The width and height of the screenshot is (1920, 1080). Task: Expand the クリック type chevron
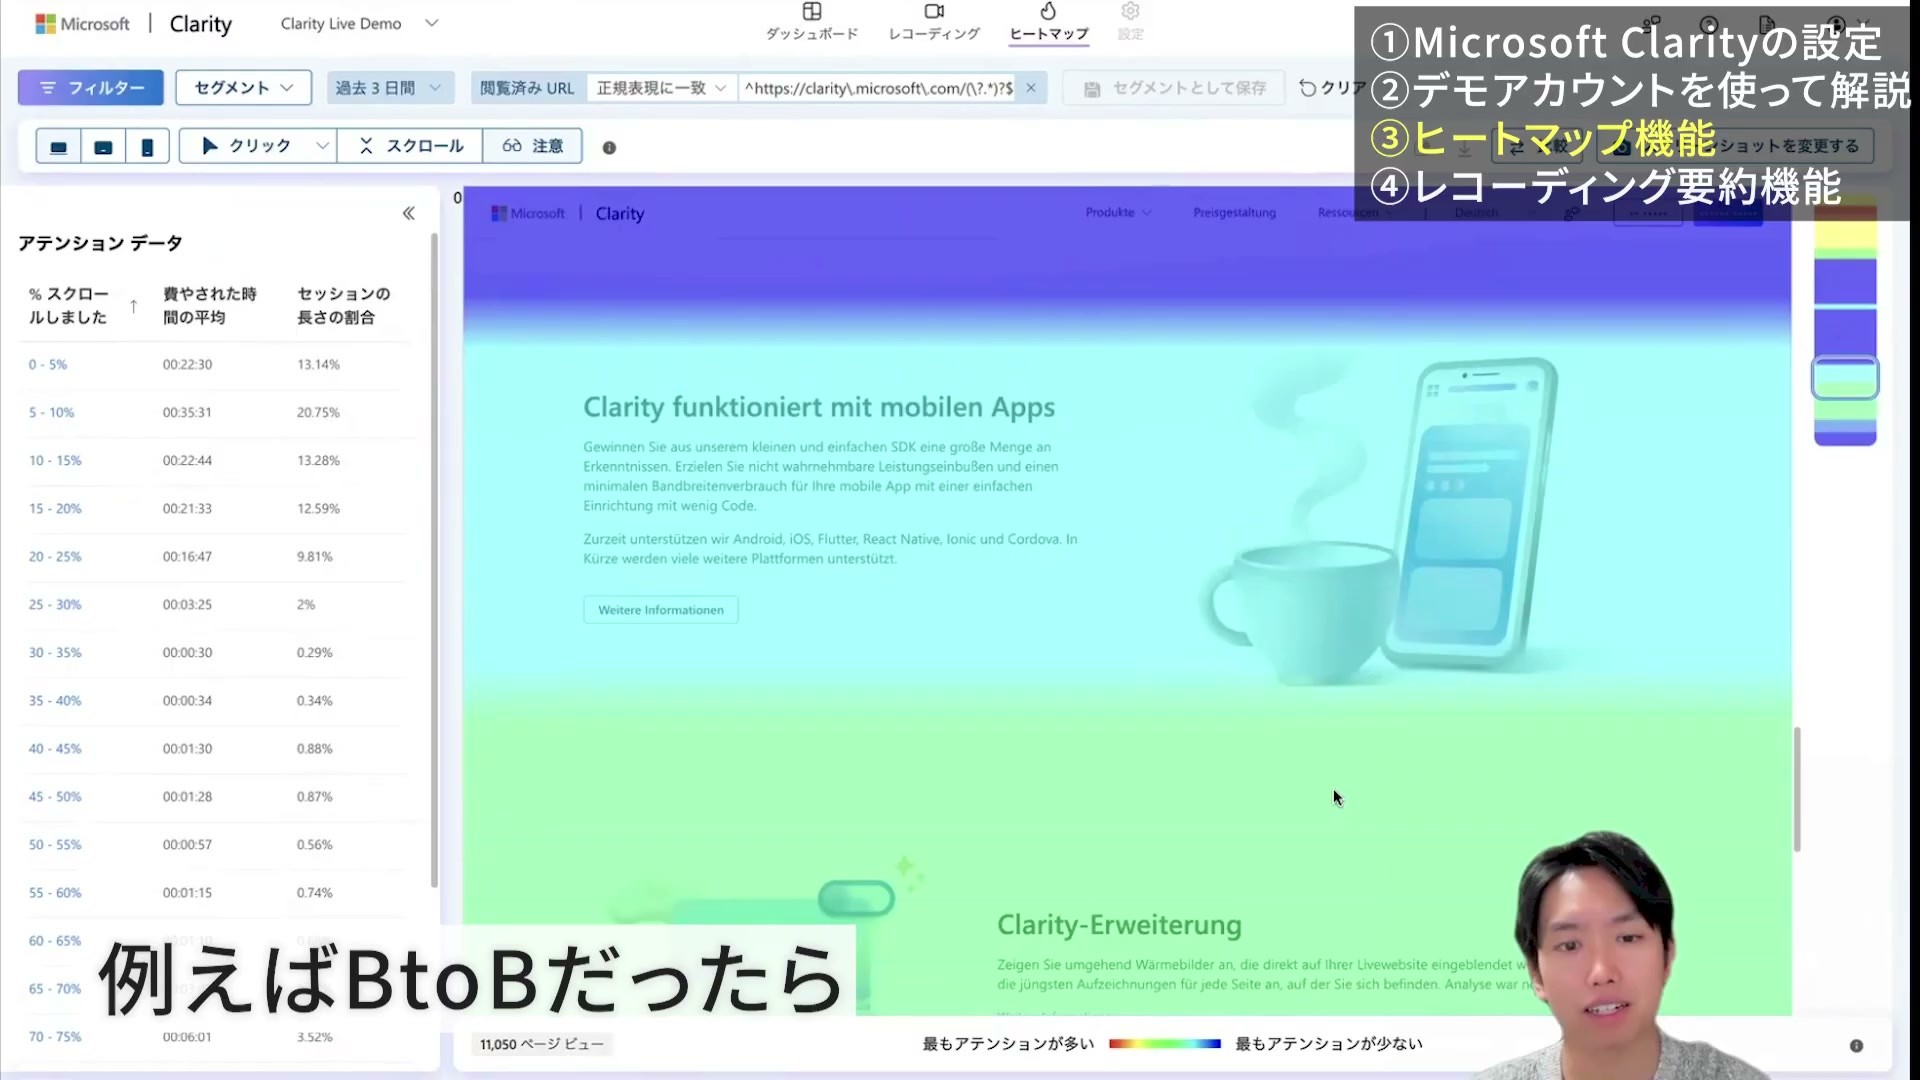pyautogui.click(x=322, y=146)
